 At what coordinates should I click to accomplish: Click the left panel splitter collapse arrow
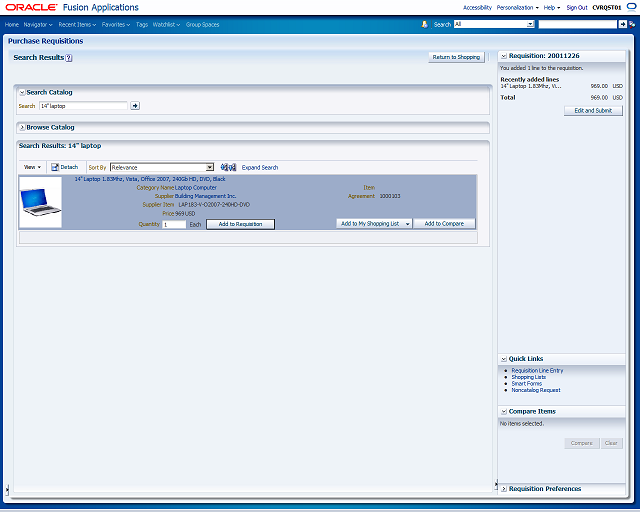coord(7,489)
